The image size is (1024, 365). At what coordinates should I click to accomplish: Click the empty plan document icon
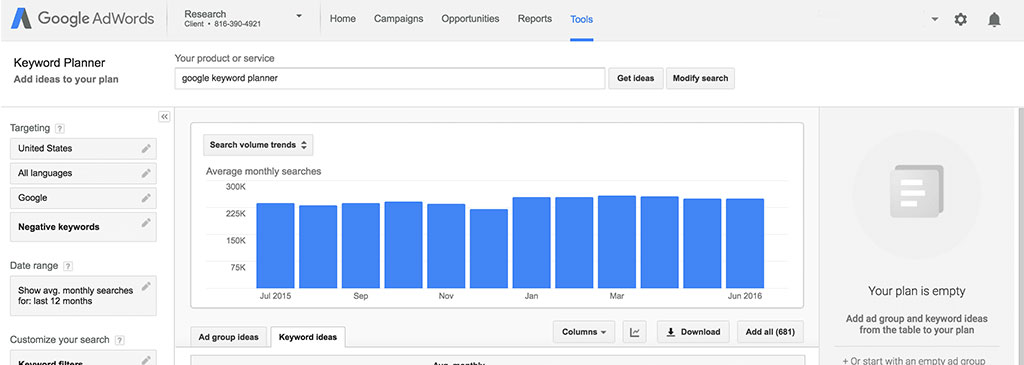click(x=916, y=191)
